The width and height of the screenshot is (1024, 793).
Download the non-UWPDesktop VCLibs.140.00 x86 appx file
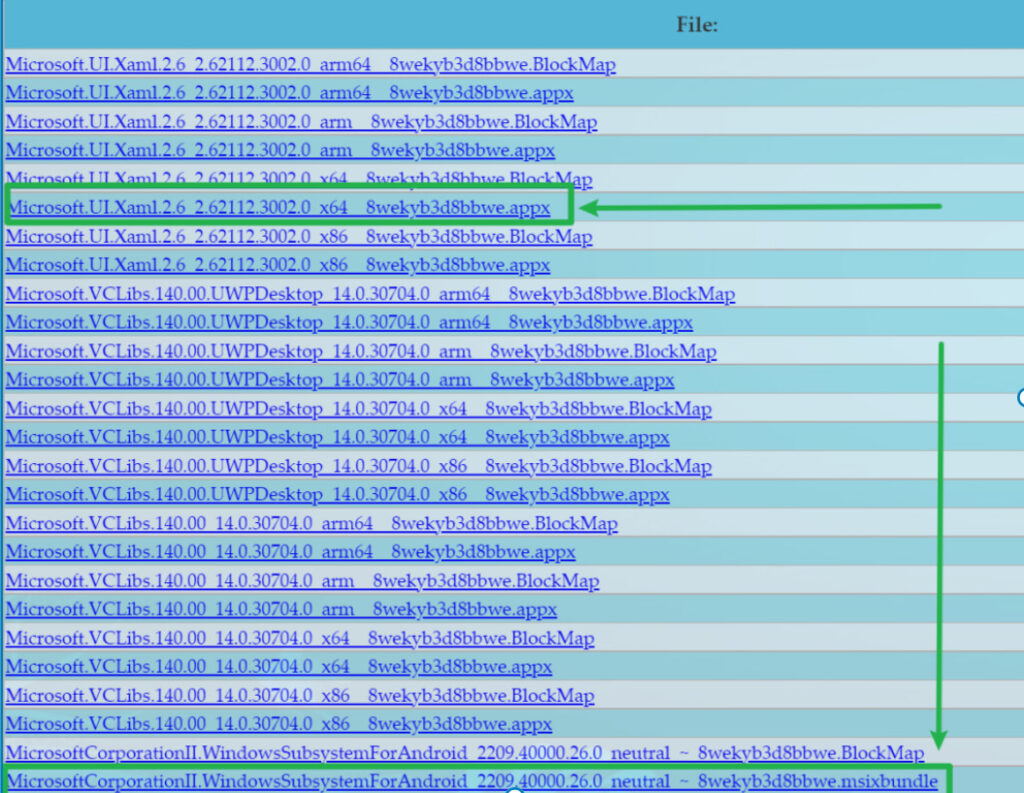tap(279, 724)
